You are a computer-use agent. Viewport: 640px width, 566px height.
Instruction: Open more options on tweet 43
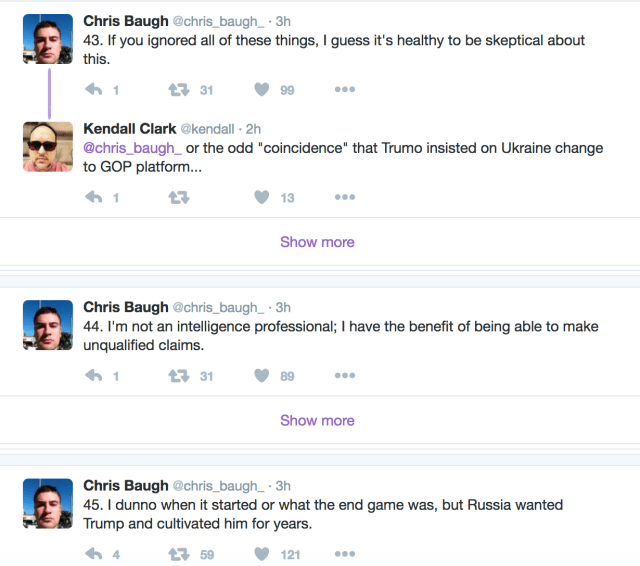tap(345, 90)
